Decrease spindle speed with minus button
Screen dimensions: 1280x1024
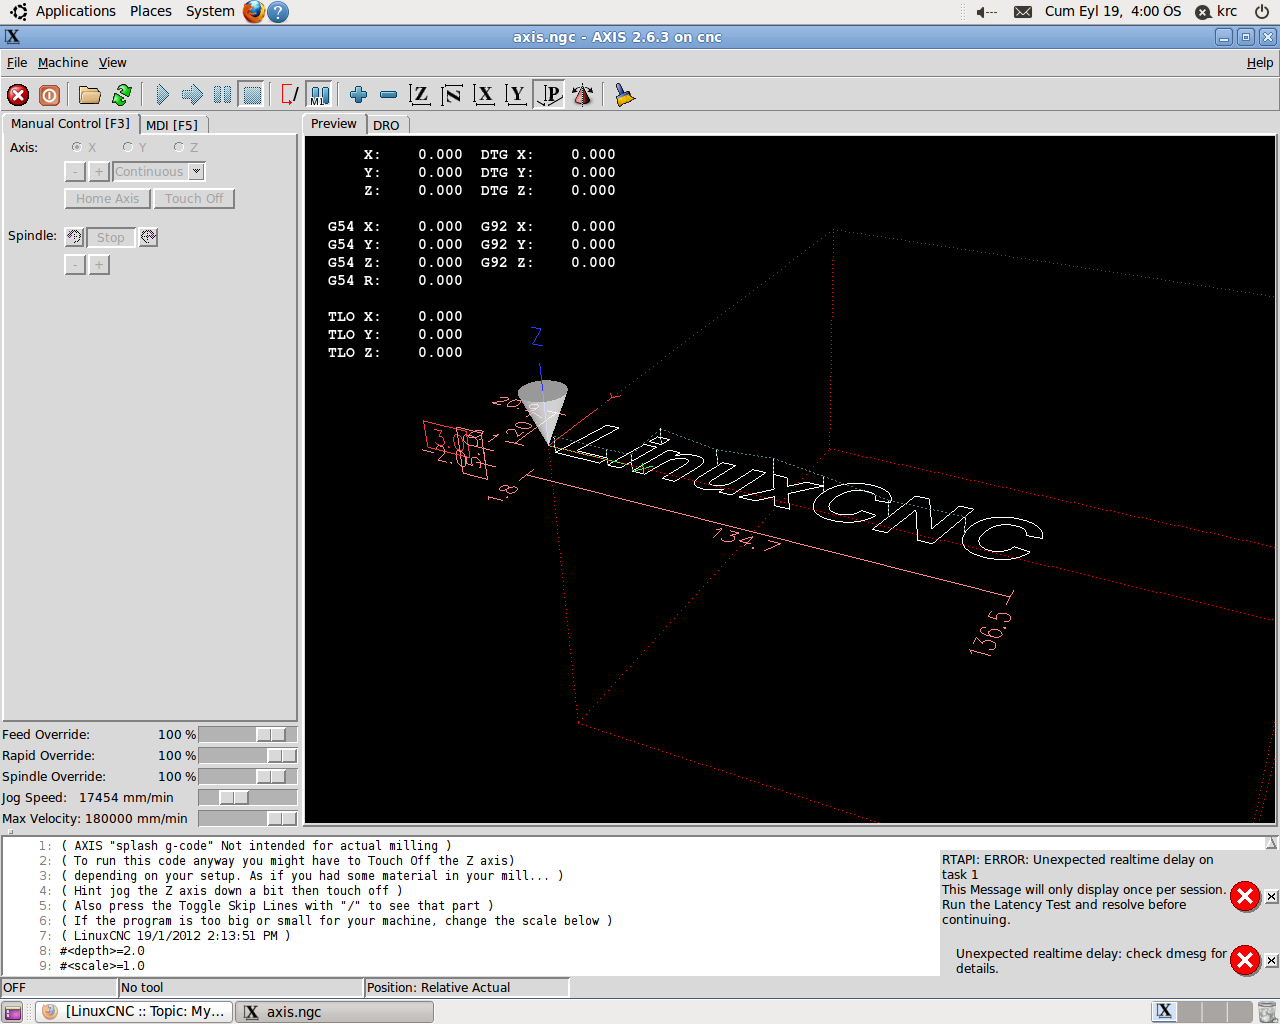(x=75, y=264)
